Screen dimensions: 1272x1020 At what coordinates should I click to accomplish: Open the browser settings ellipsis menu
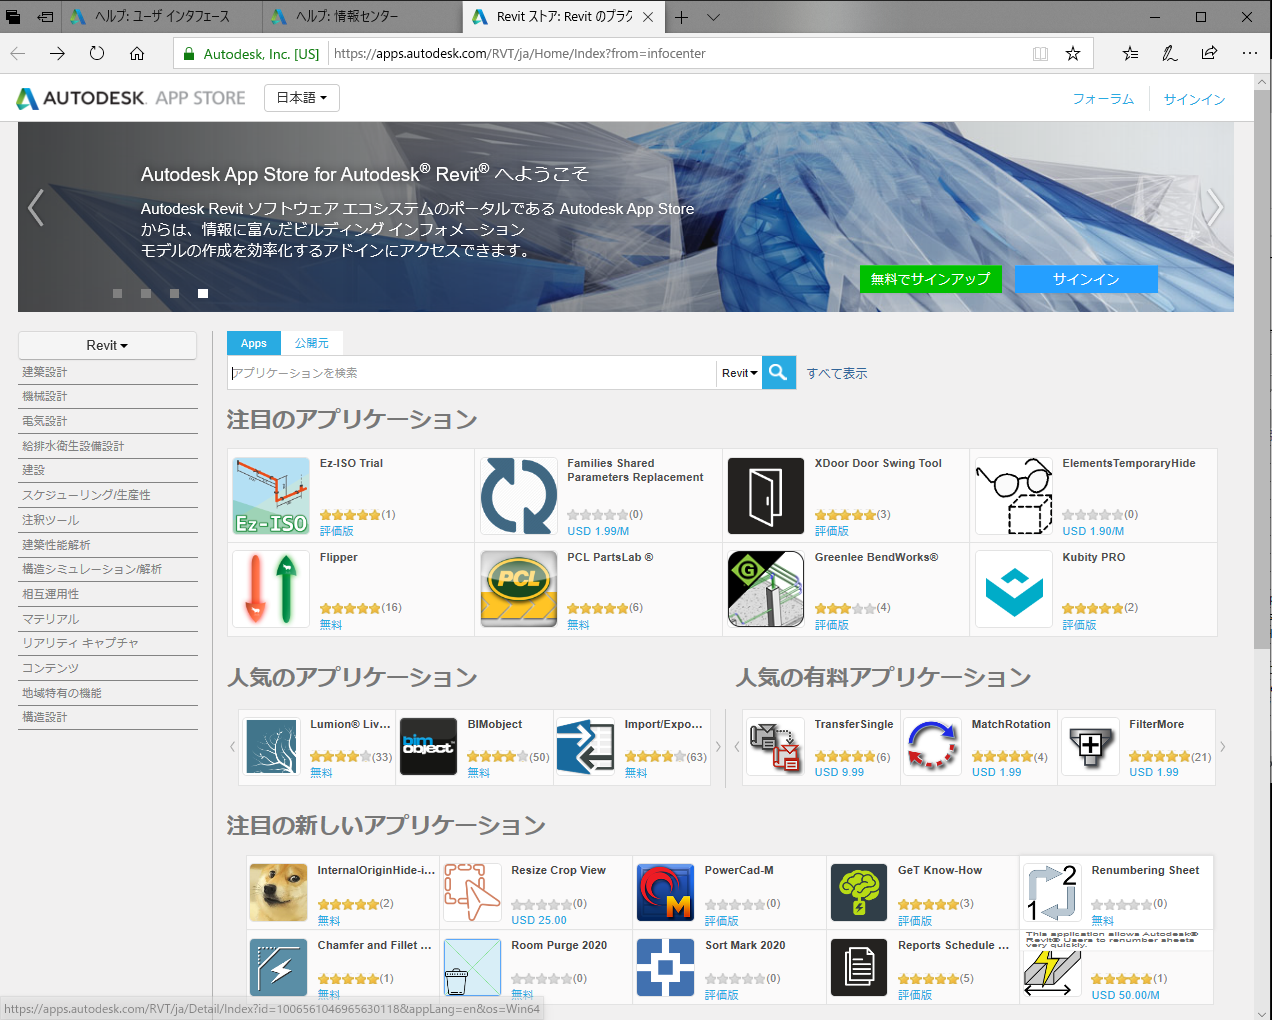[x=1249, y=53]
